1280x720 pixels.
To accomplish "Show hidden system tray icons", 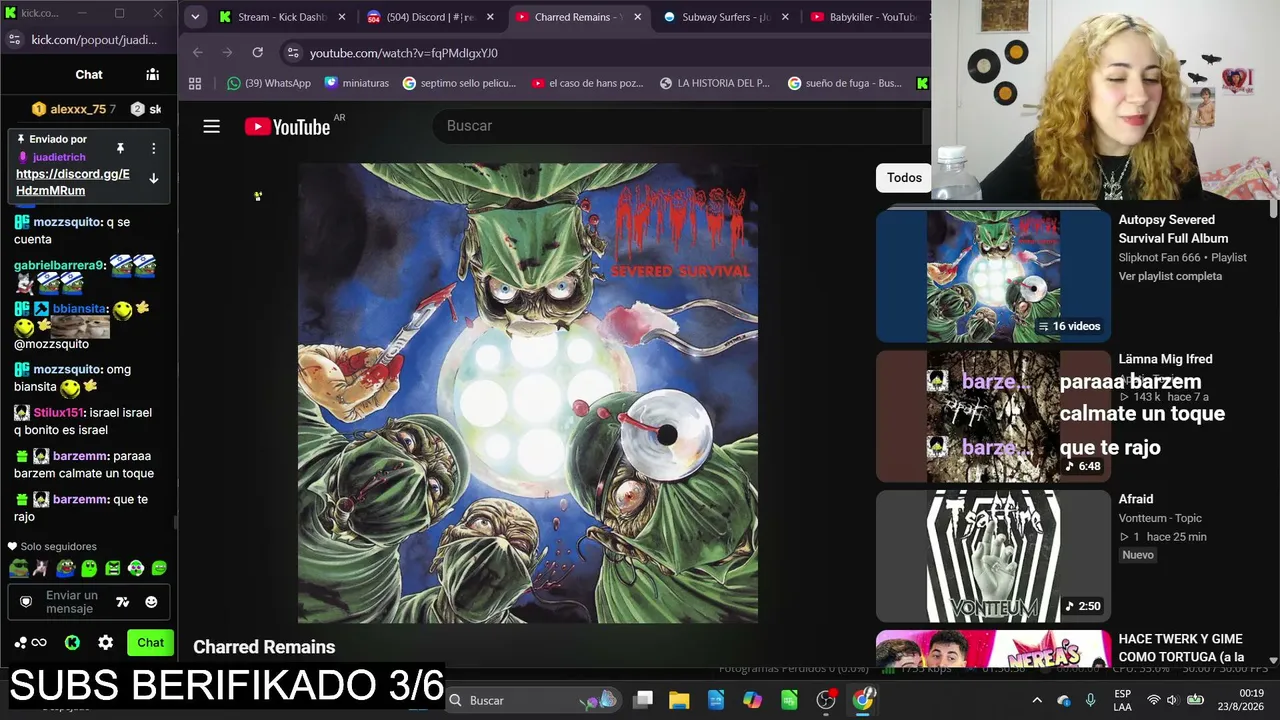I will 1037,700.
